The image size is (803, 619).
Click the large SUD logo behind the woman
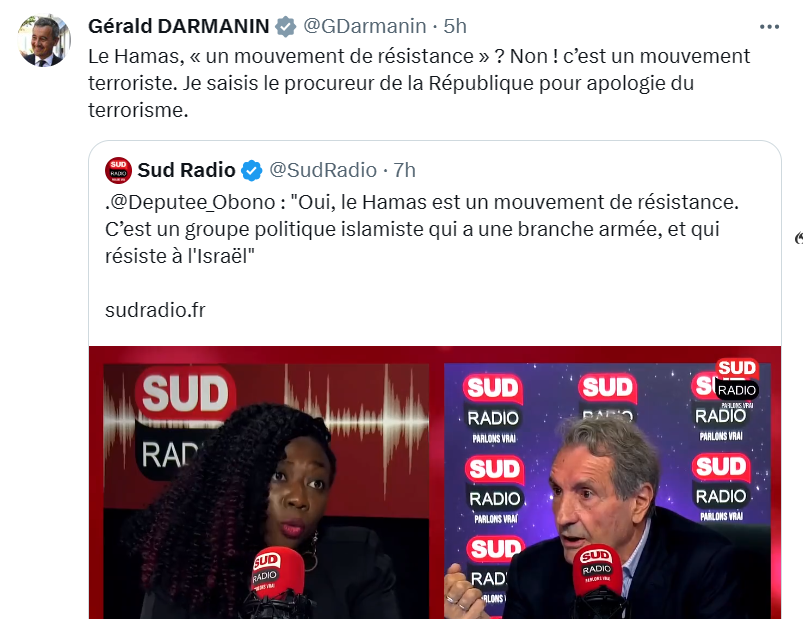(184, 393)
